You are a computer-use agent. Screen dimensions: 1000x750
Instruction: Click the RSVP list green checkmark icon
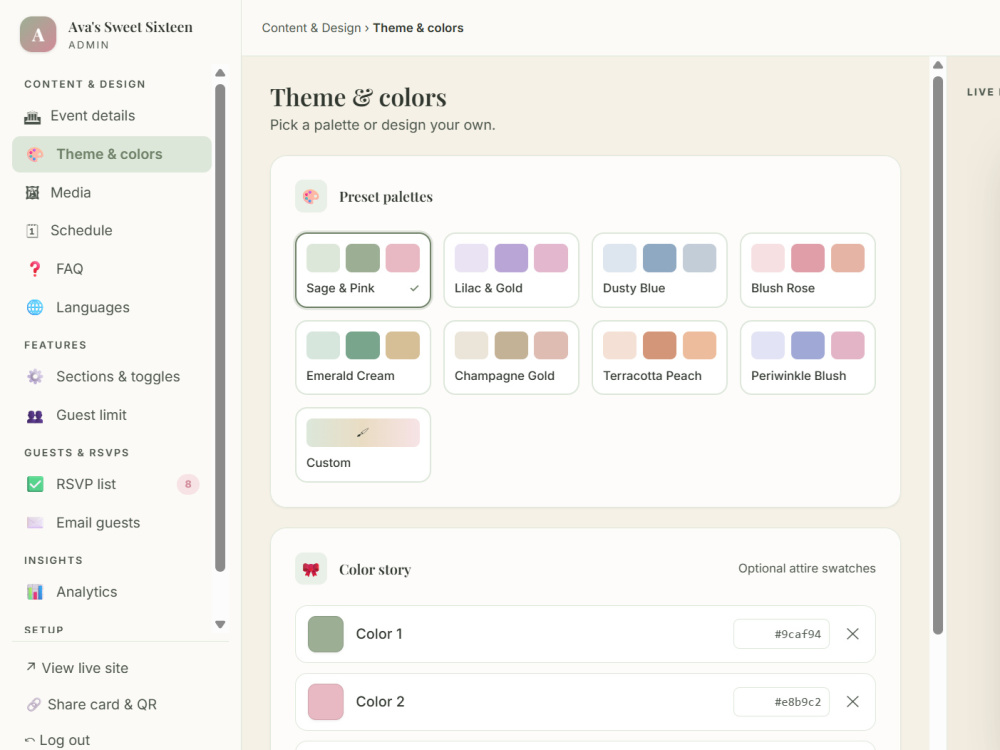point(35,484)
